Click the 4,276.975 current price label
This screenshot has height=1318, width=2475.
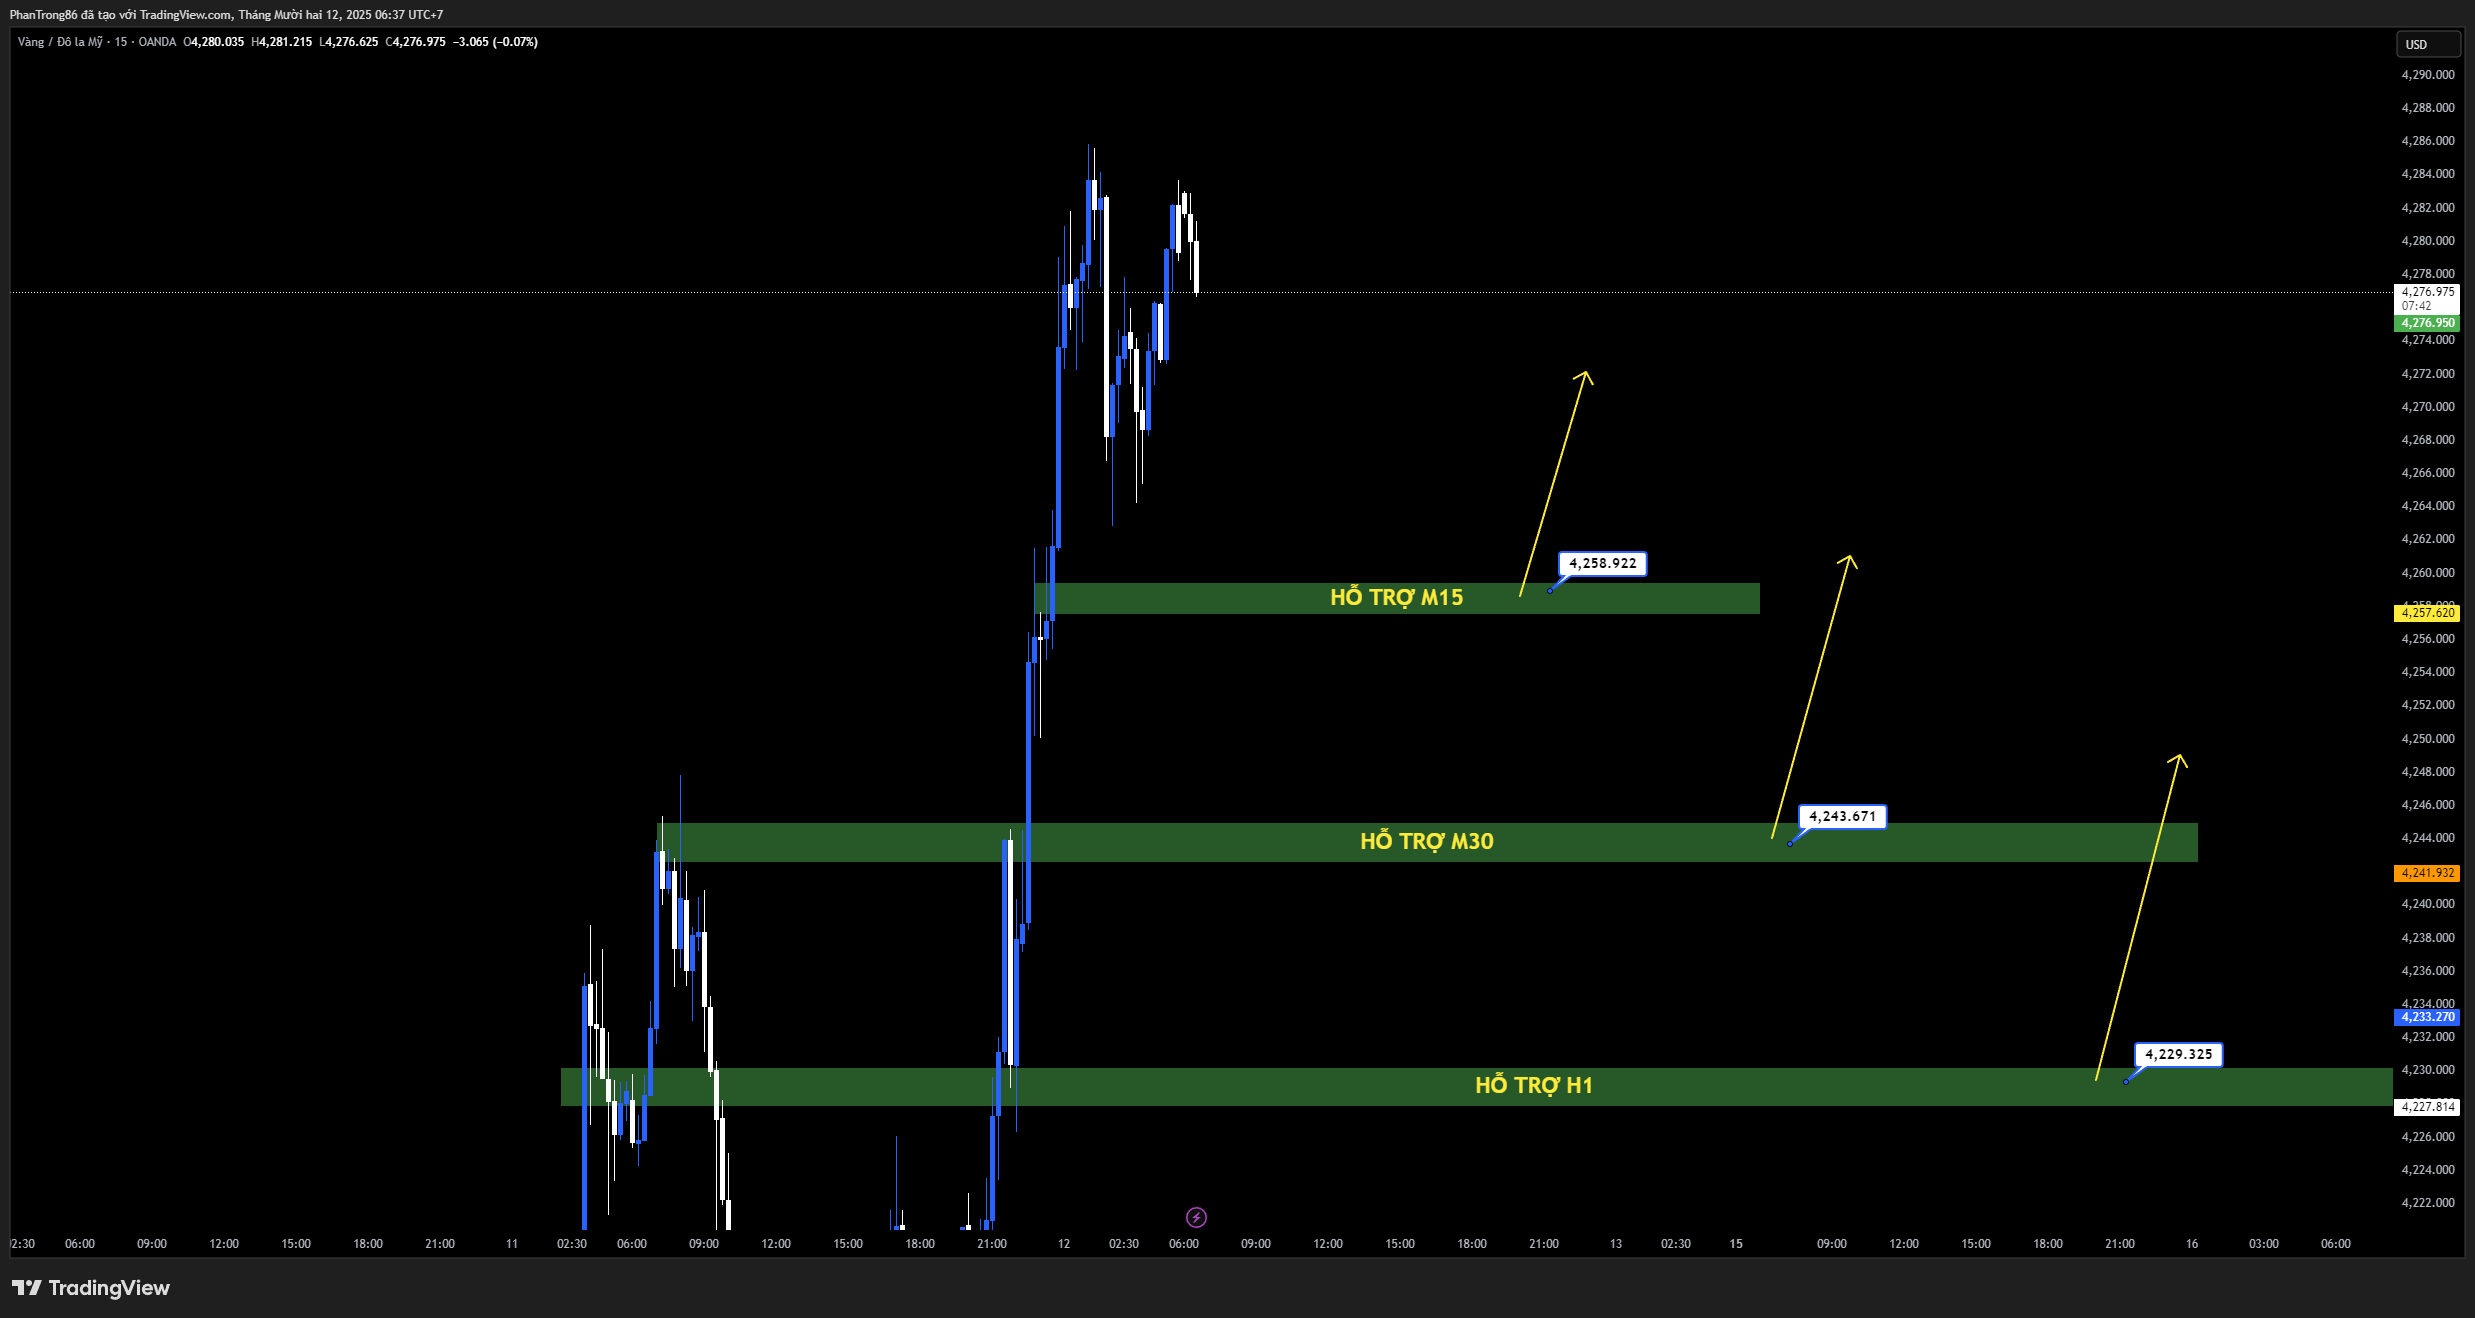coord(2428,293)
